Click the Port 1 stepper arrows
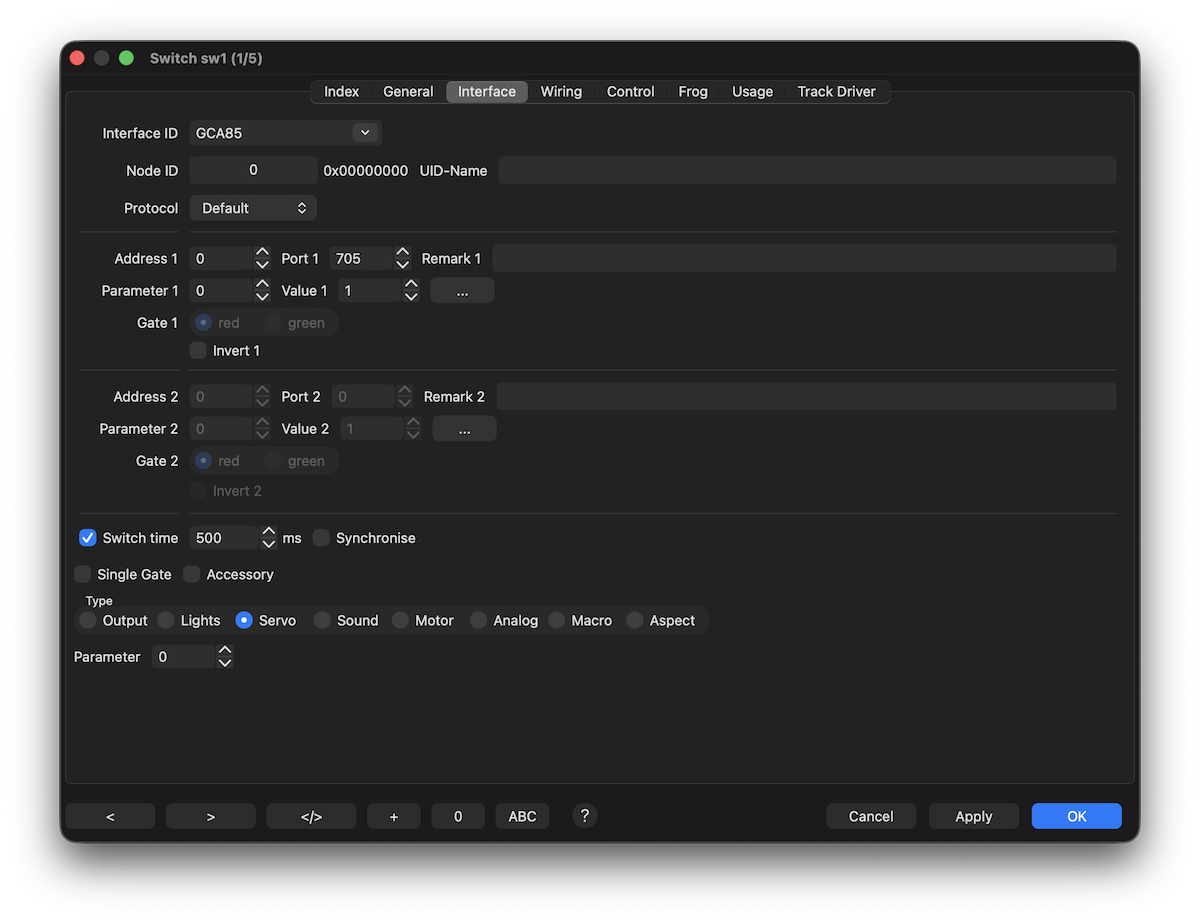 coord(402,259)
